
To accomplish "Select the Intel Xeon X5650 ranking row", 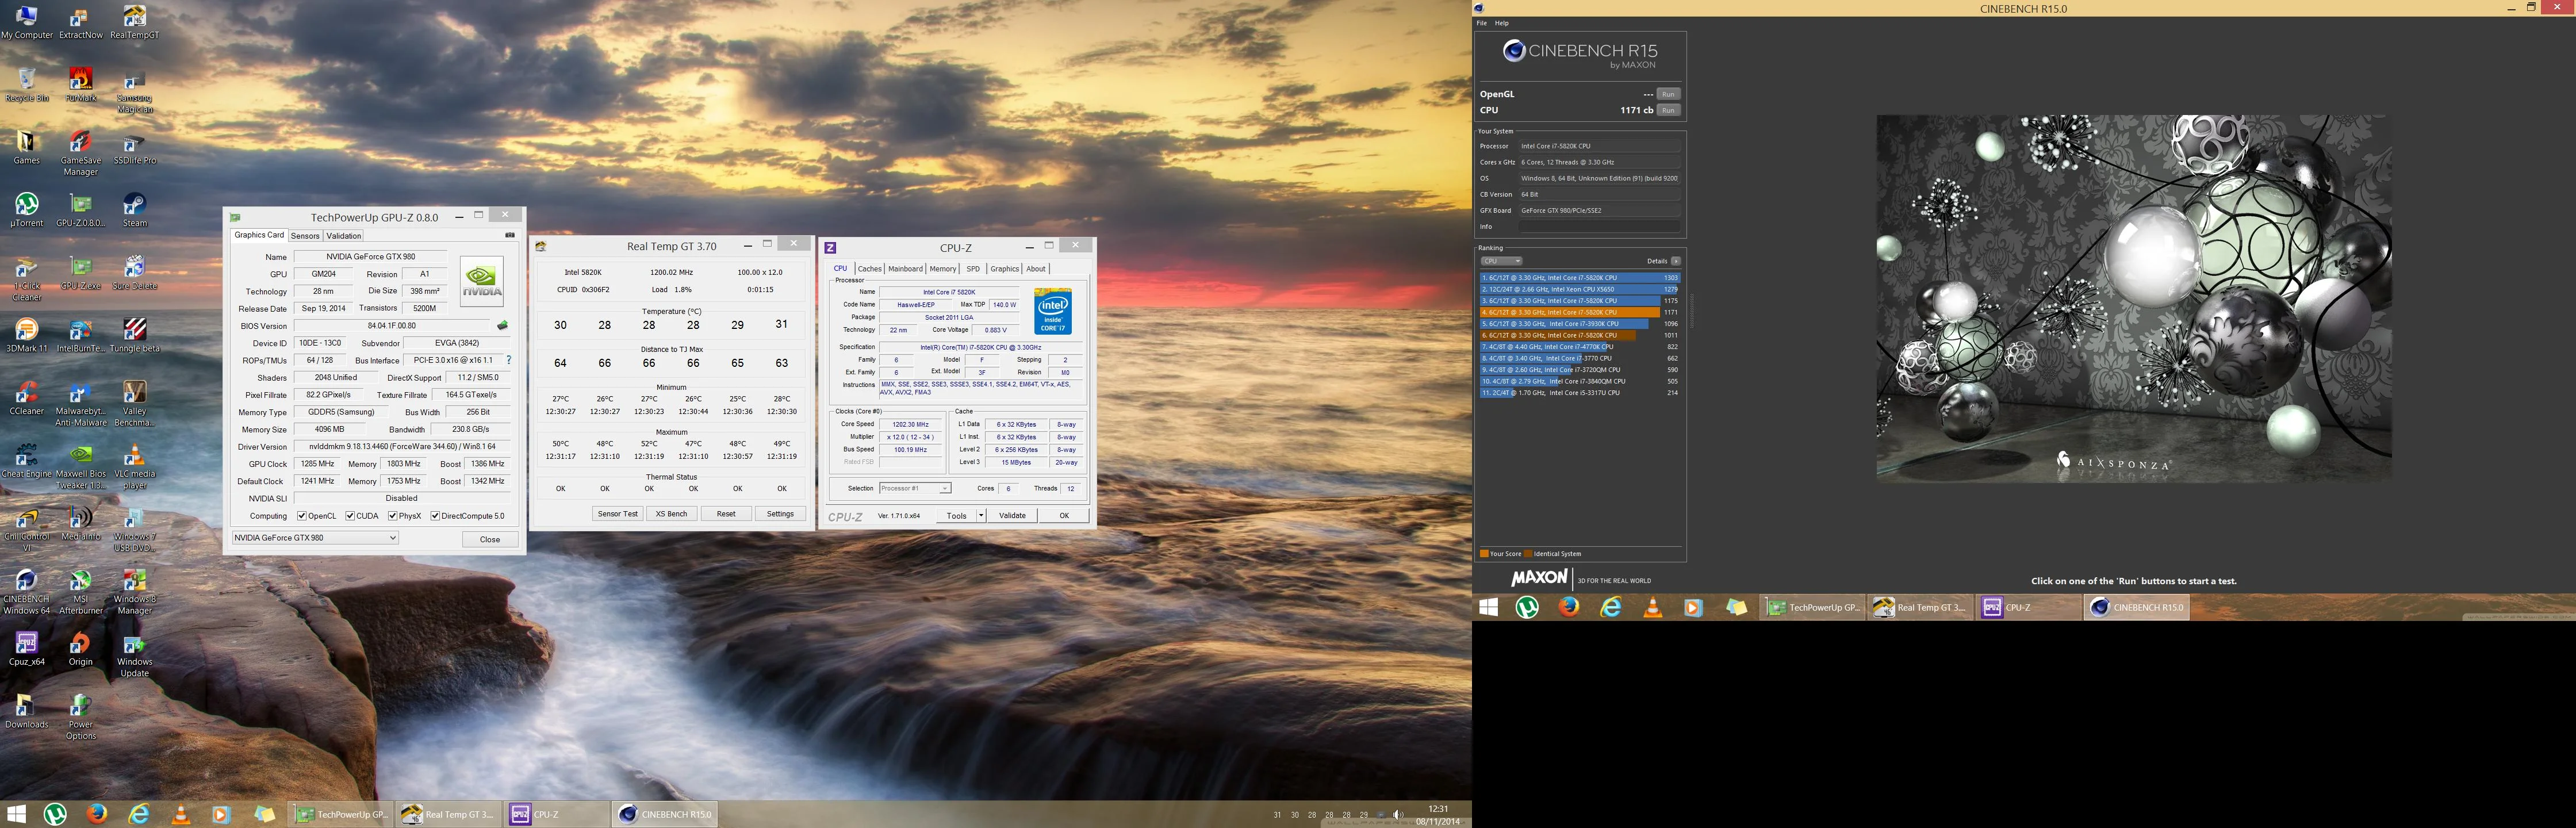I will (x=1580, y=289).
